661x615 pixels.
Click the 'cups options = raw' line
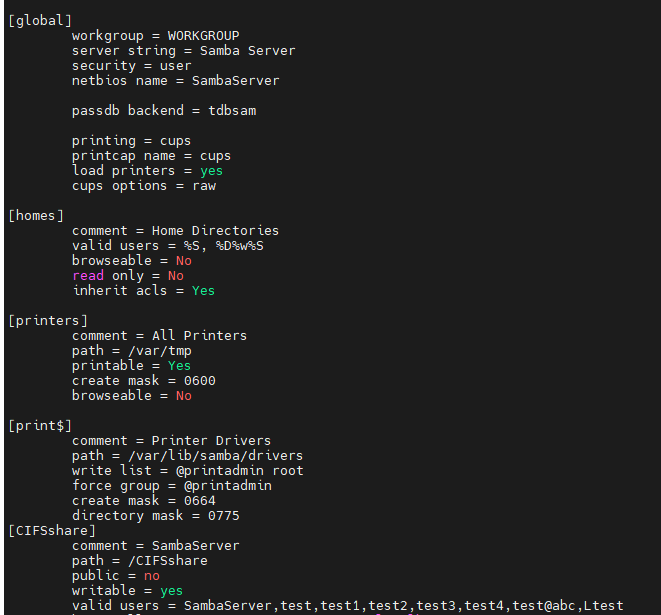click(143, 185)
